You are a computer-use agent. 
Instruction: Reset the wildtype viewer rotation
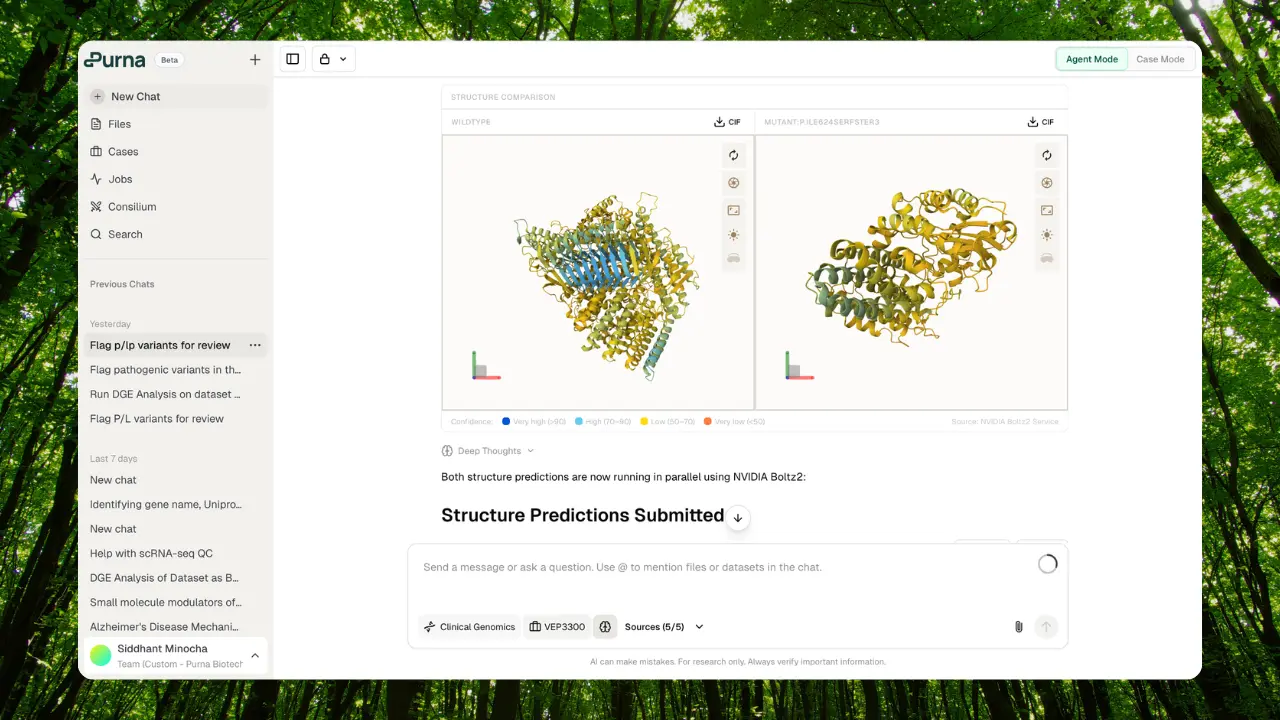[733, 156]
